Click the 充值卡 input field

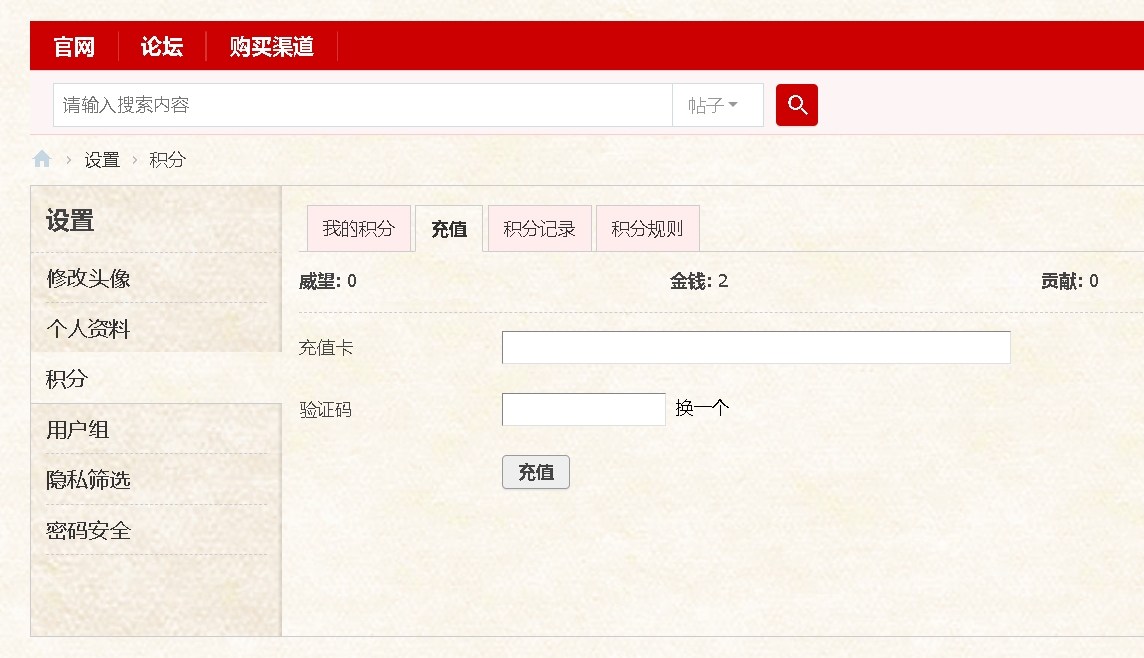[755, 348]
